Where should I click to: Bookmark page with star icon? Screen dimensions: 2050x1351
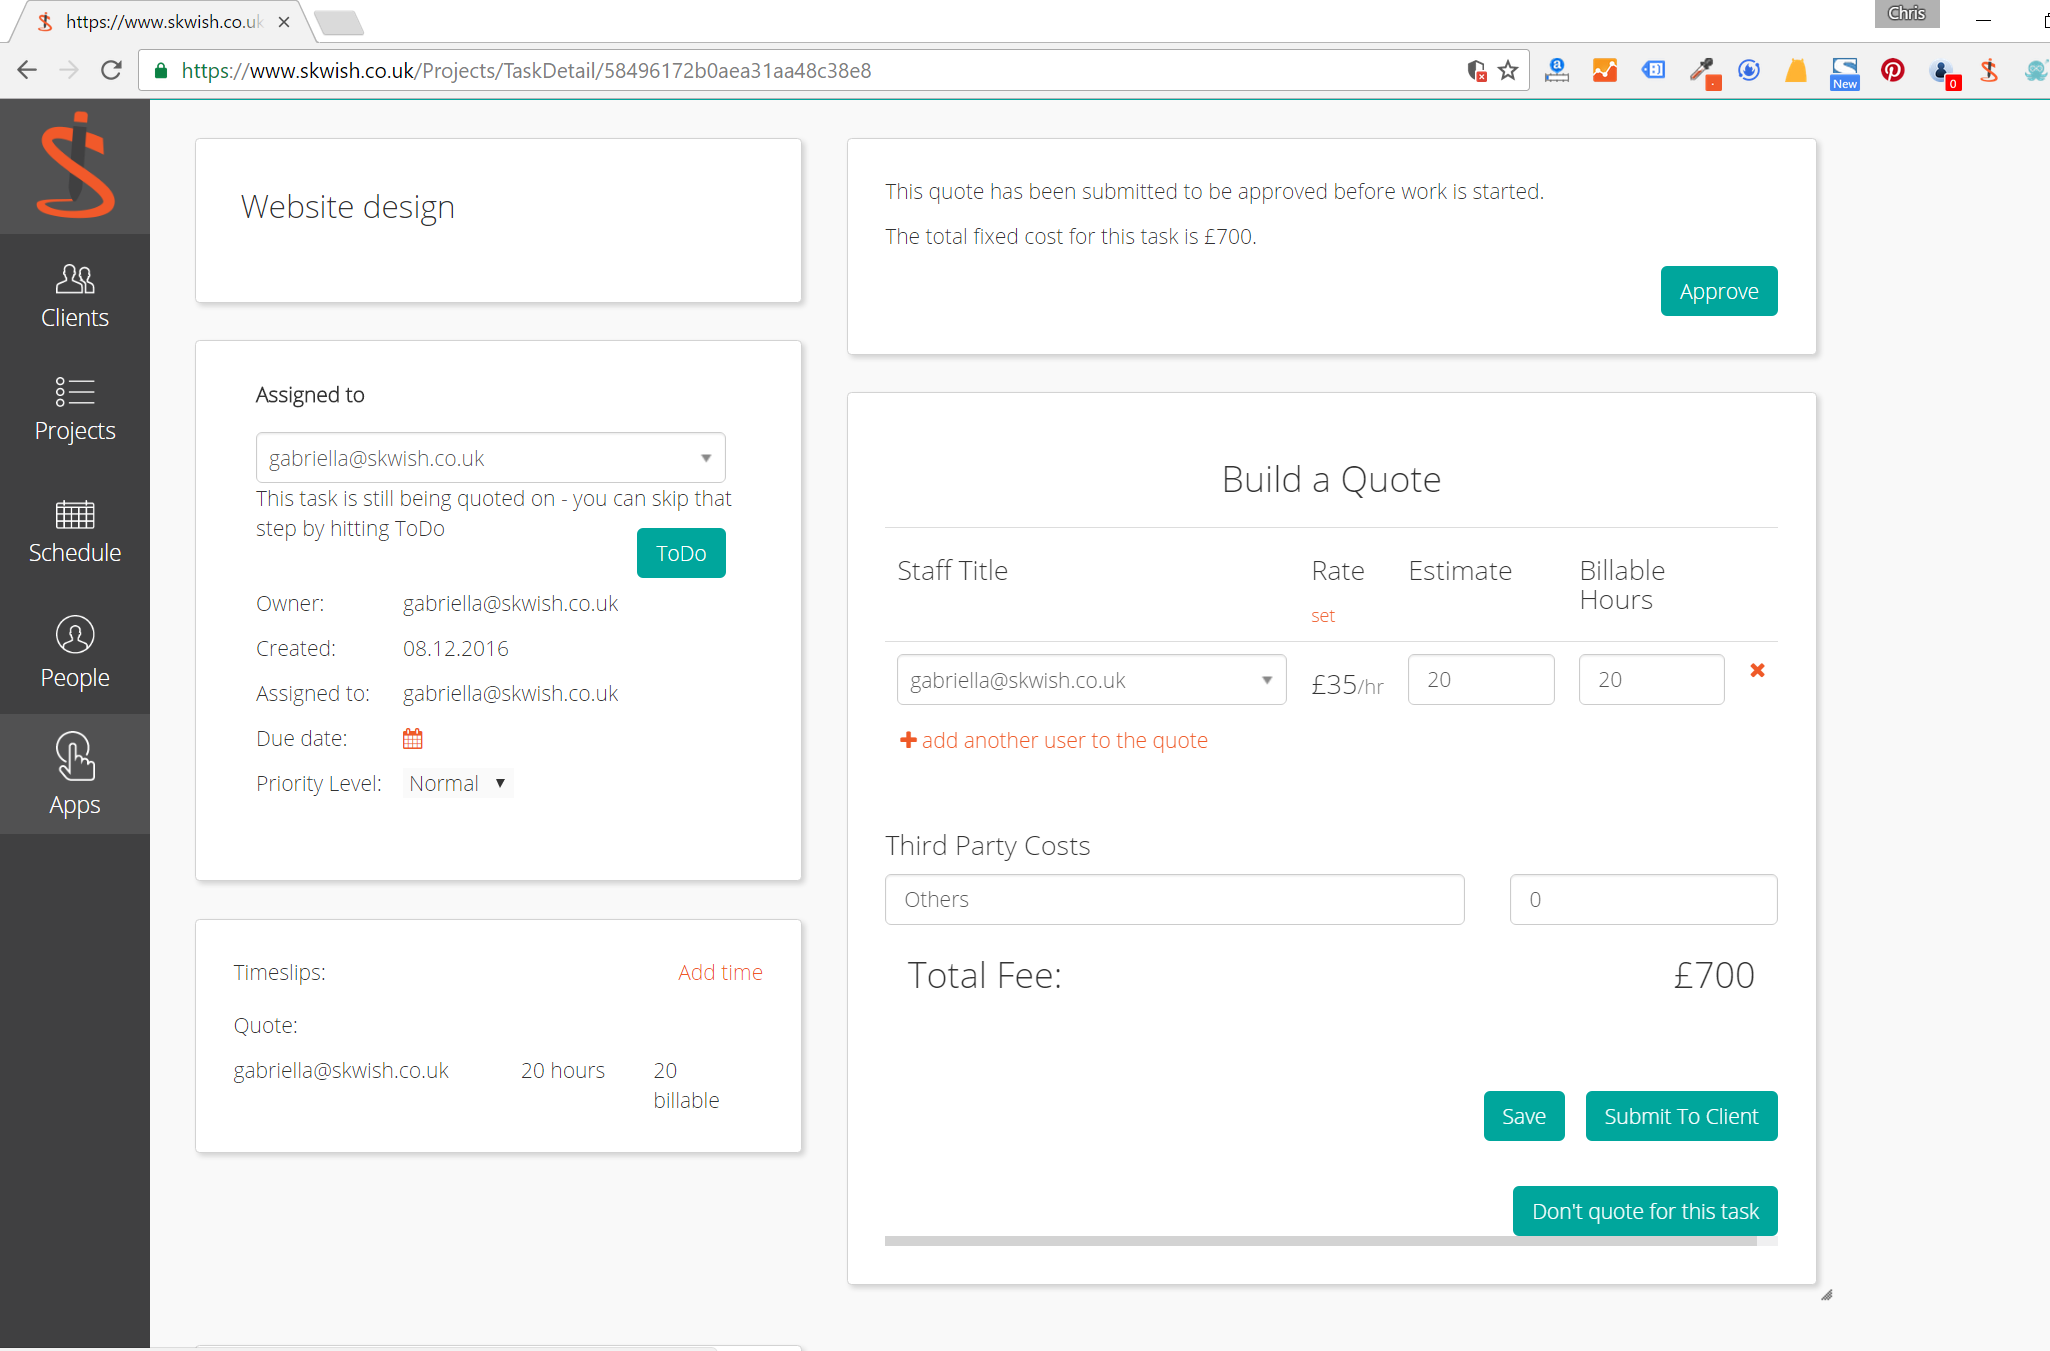point(1508,71)
